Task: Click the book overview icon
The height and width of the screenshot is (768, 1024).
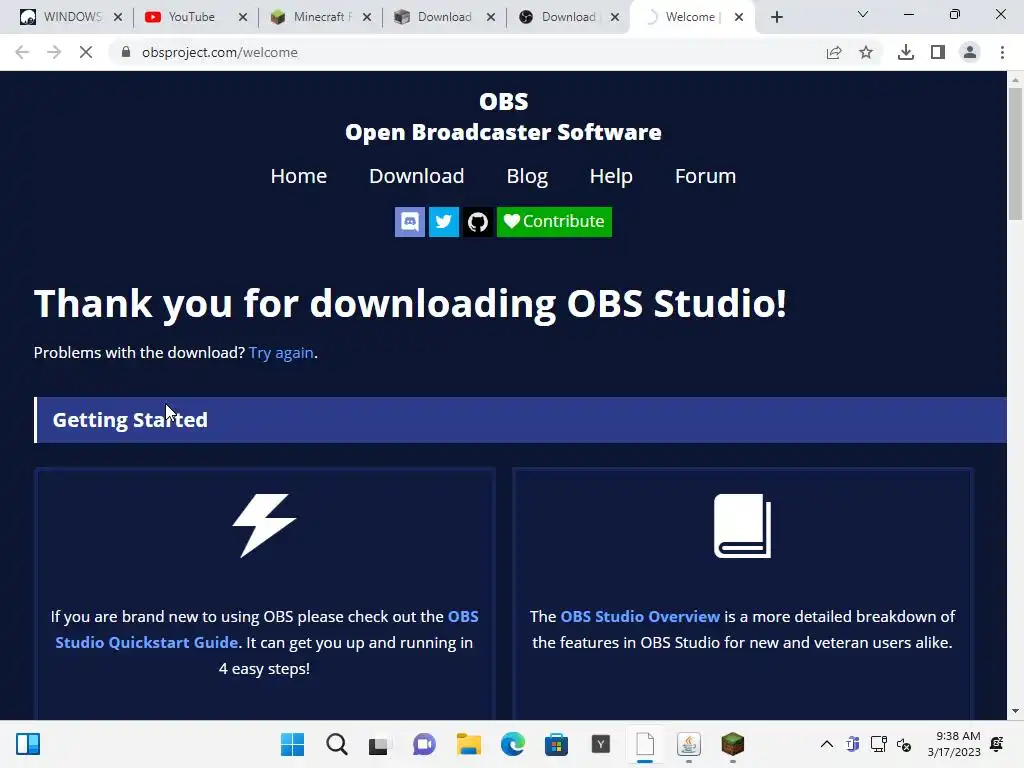Action: [x=743, y=526]
